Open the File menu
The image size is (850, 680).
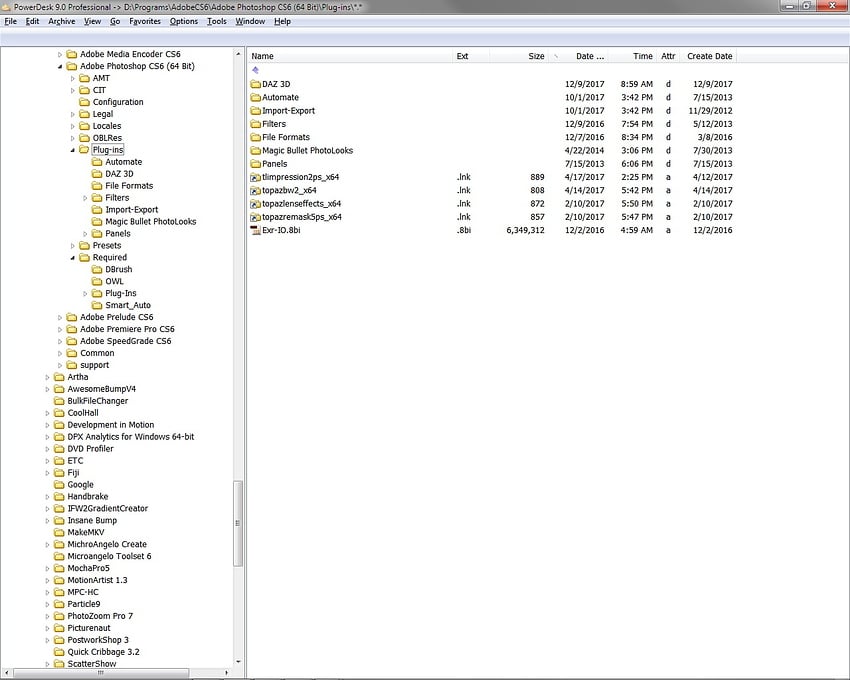[10, 21]
